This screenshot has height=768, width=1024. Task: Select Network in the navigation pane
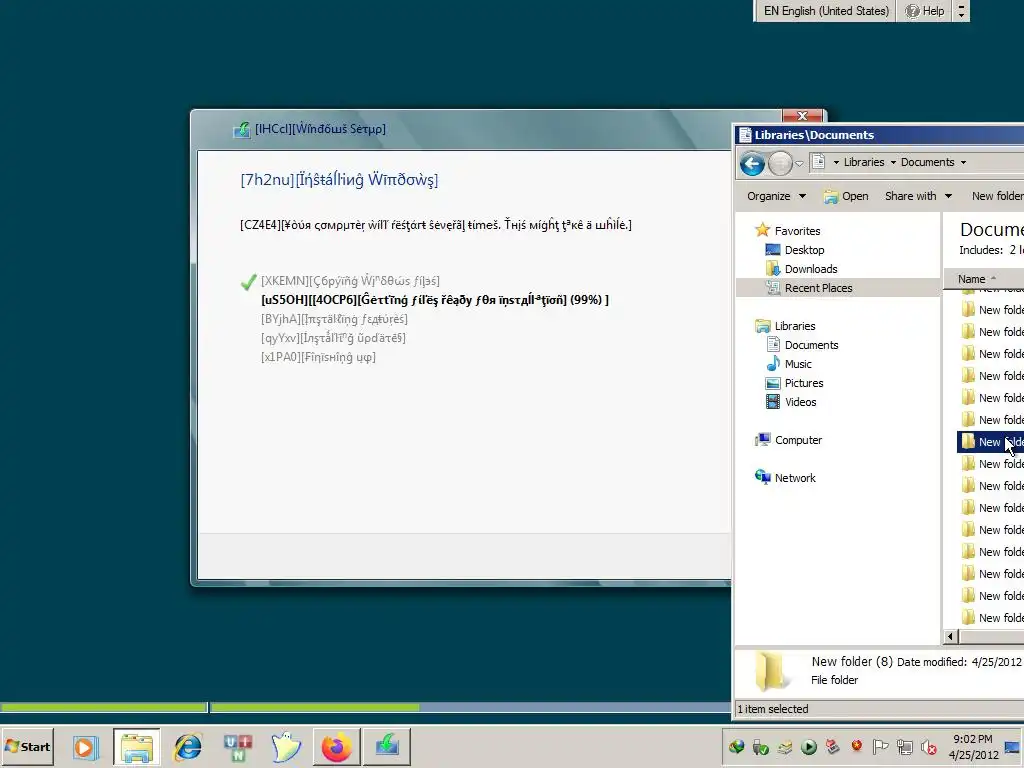coord(785,478)
